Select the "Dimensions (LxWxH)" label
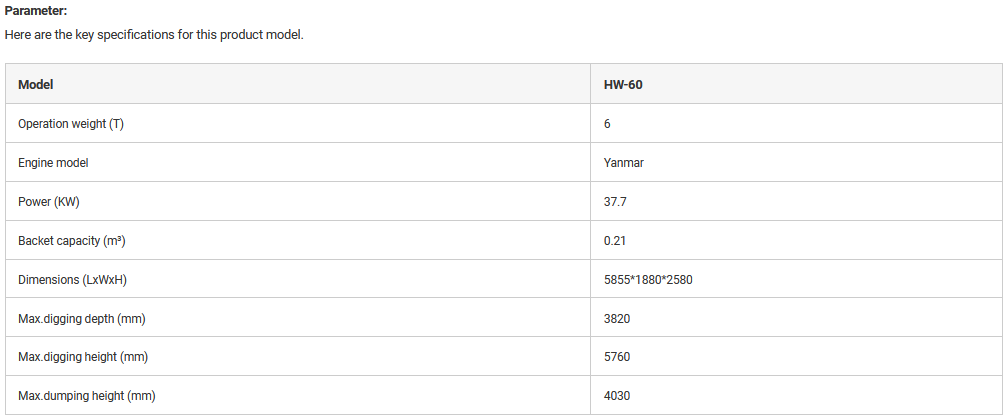Viewport: 1006px width, 418px height. pyautogui.click(x=72, y=280)
